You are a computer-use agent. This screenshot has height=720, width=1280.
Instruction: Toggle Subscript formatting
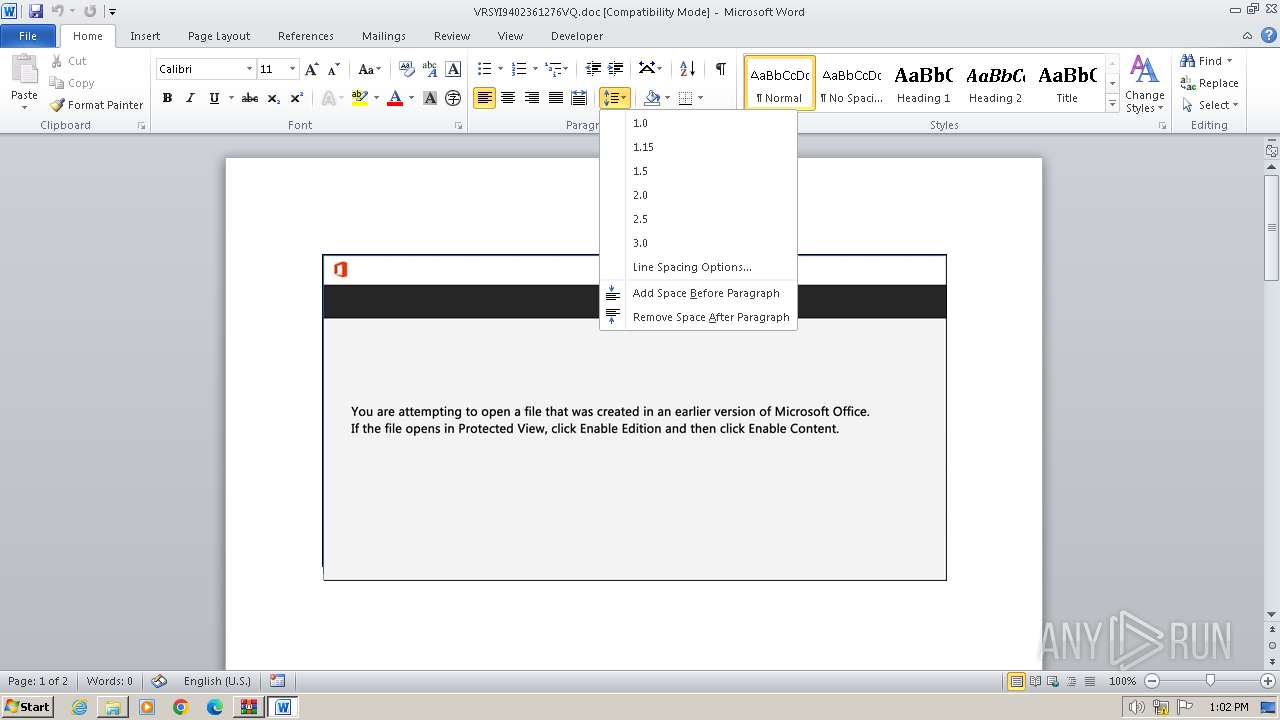[273, 98]
